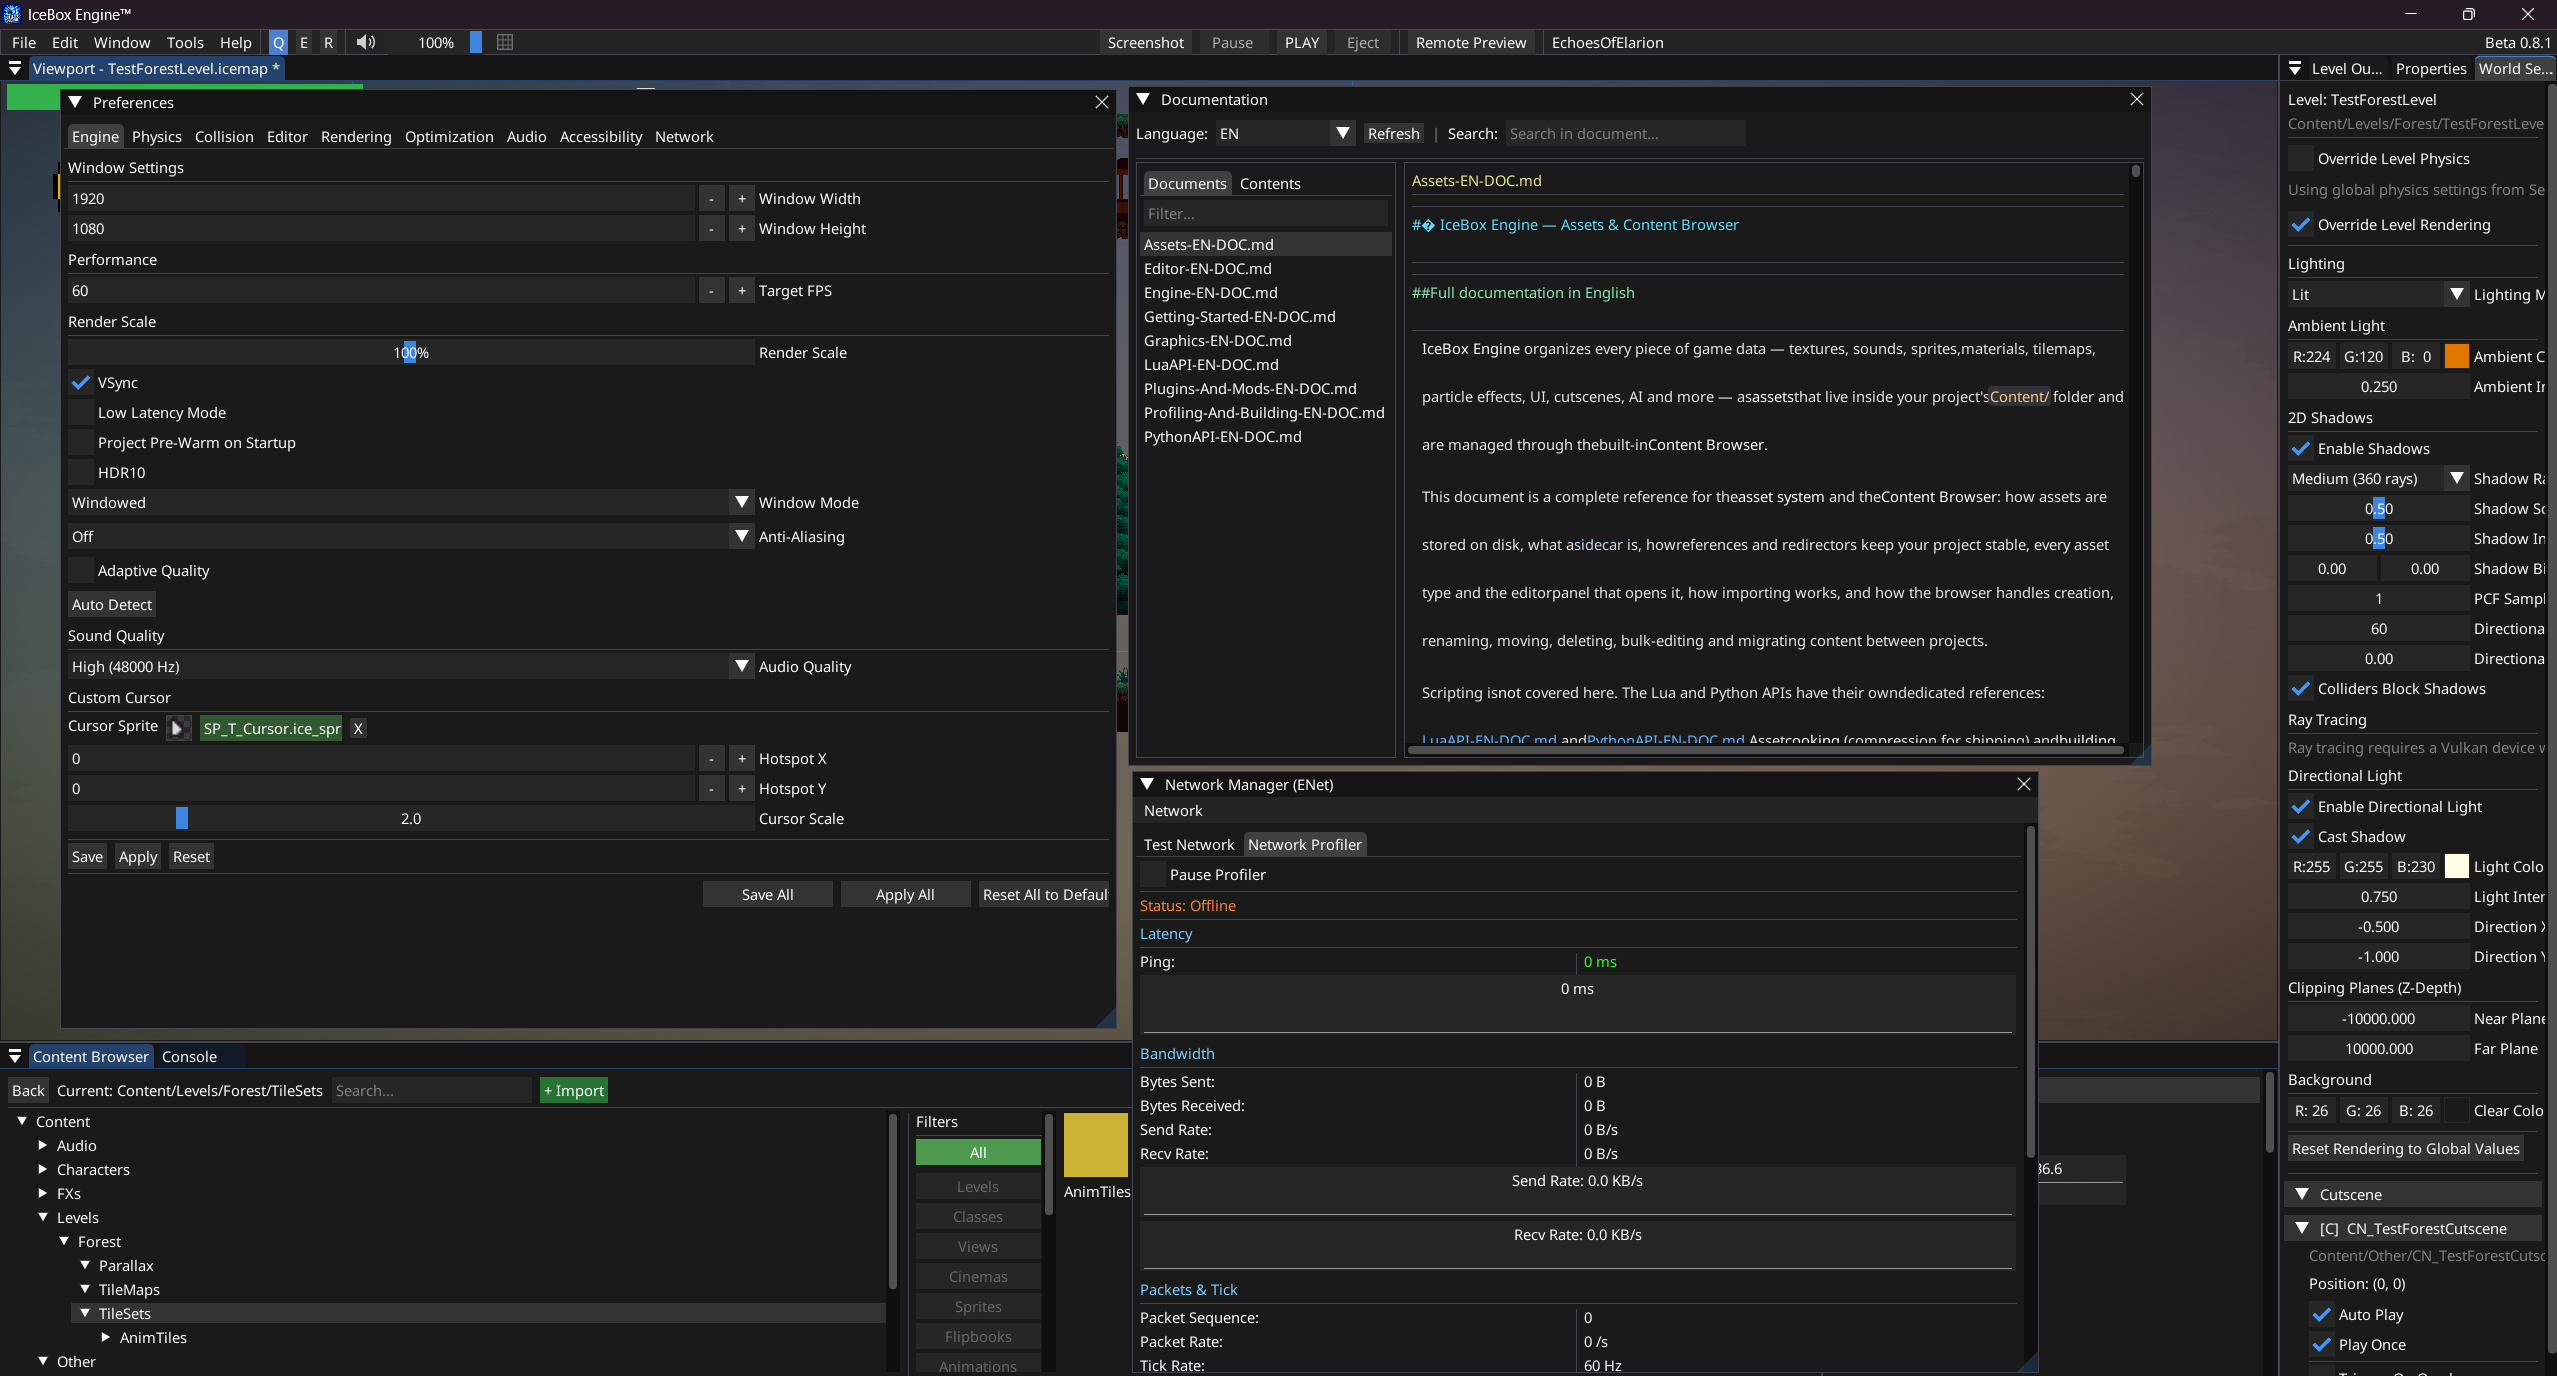Screen dimensions: 2557x1376
Task: Select the R tool in the top toolbar
Action: click(x=328, y=43)
